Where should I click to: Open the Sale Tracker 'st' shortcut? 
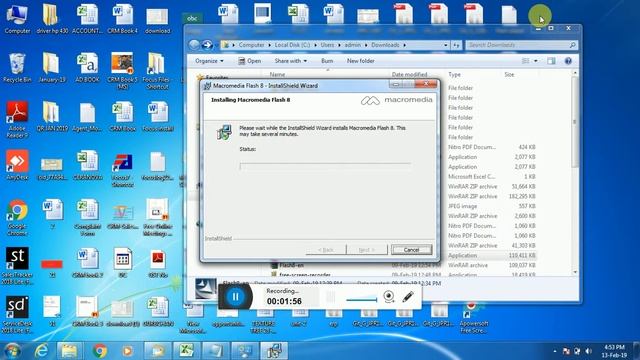click(17, 267)
